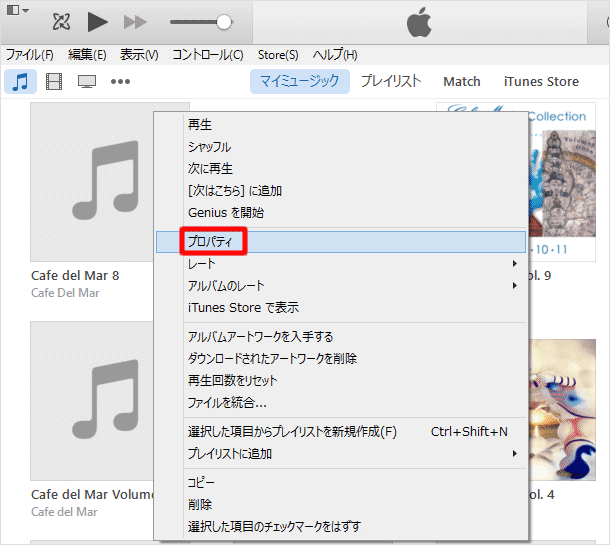Screen dimensions: 610x545
Task: Expand the アルバムのレート submenu
Action: 341,286
